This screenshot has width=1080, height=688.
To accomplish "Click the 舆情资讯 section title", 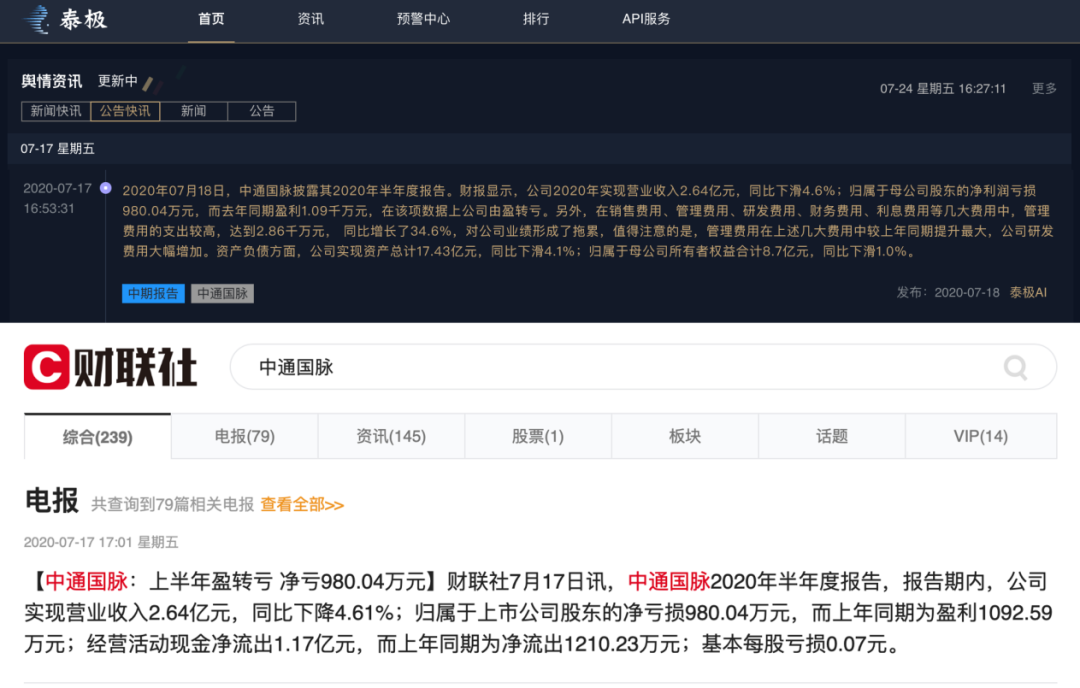I will pos(52,81).
